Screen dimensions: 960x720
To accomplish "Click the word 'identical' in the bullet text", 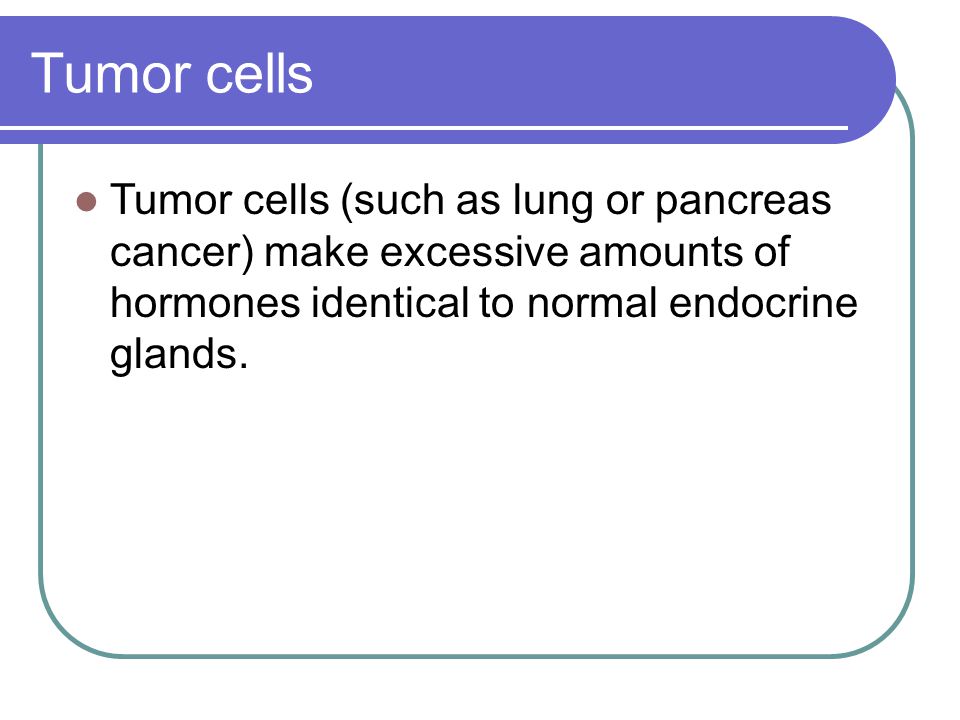I will (x=390, y=302).
